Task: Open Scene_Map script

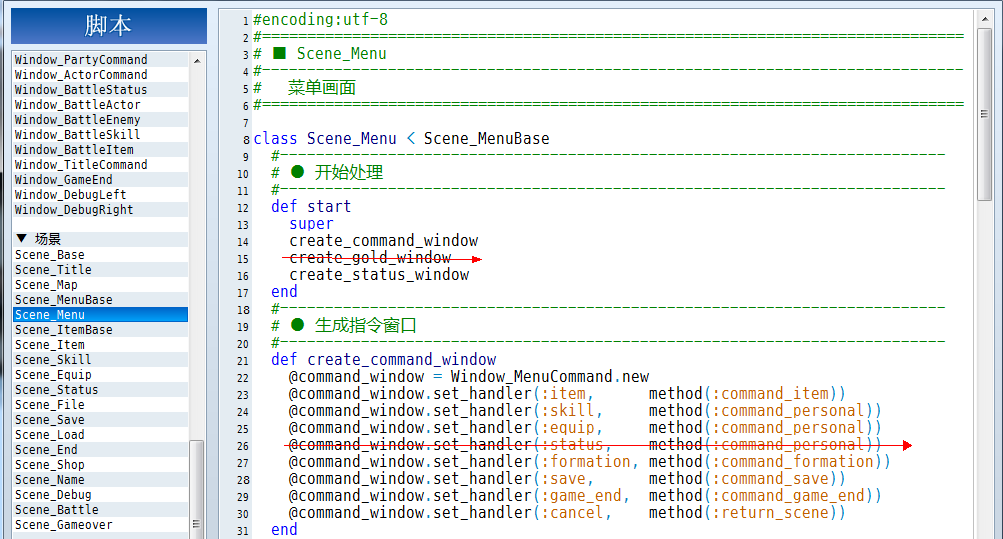Action: coord(100,285)
